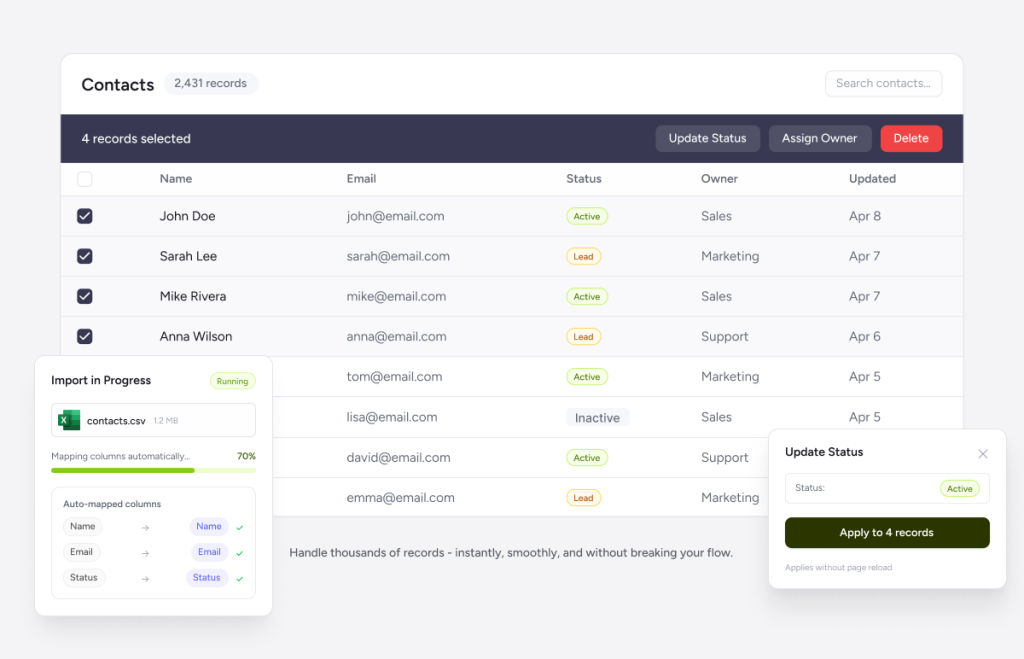The width and height of the screenshot is (1024, 659).
Task: Click the Sarah Lee name cell
Action: click(x=188, y=256)
